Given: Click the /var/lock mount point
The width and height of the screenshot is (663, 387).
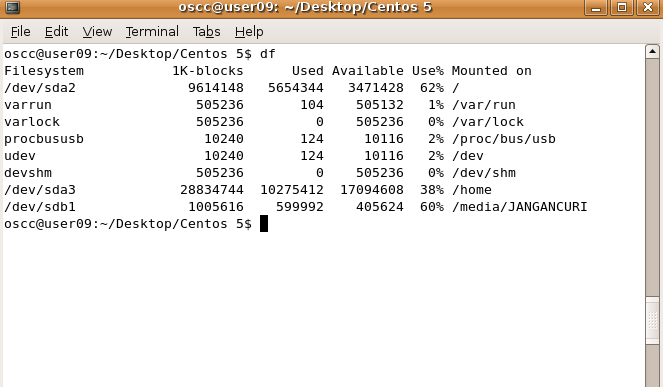Looking at the screenshot, I should [488, 122].
